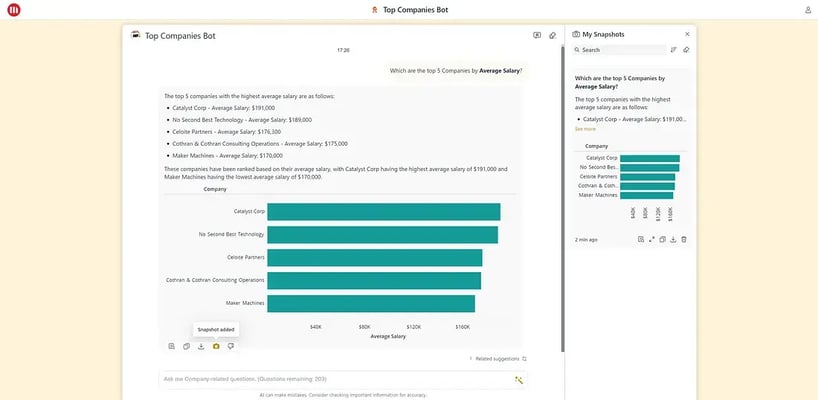The height and width of the screenshot is (400, 818).
Task: Close the My Snapshots panel
Action: [687, 34]
